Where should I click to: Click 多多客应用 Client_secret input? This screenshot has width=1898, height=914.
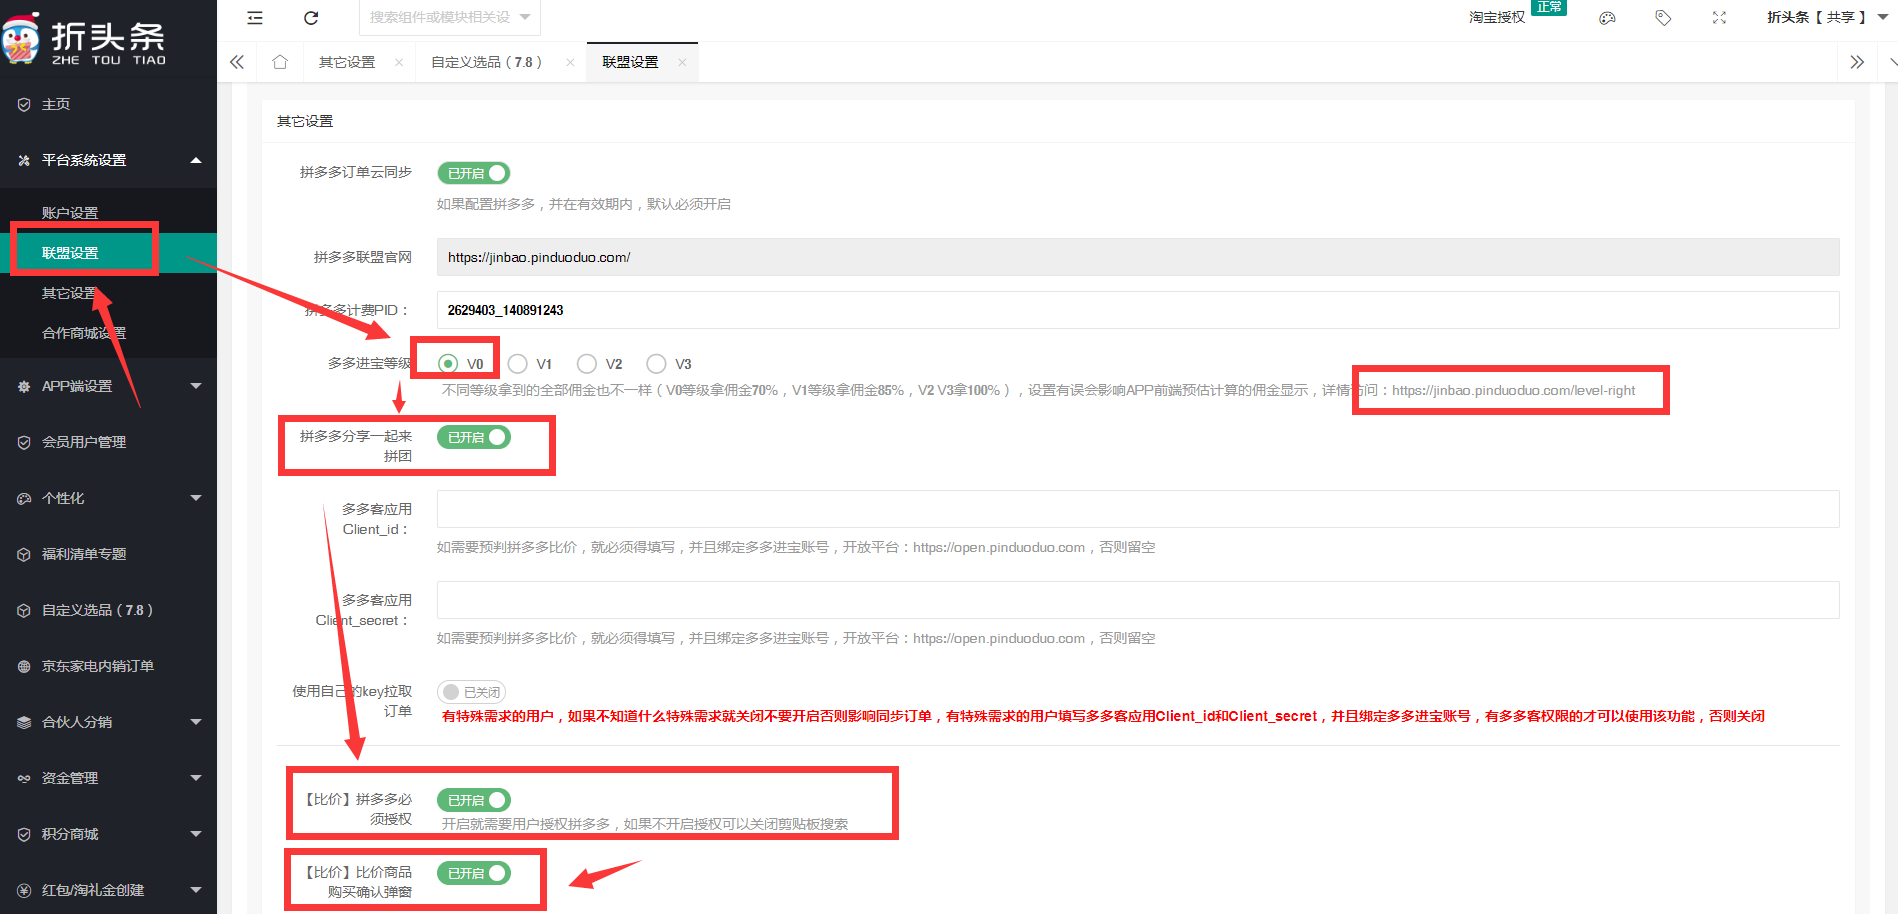pyautogui.click(x=1138, y=600)
